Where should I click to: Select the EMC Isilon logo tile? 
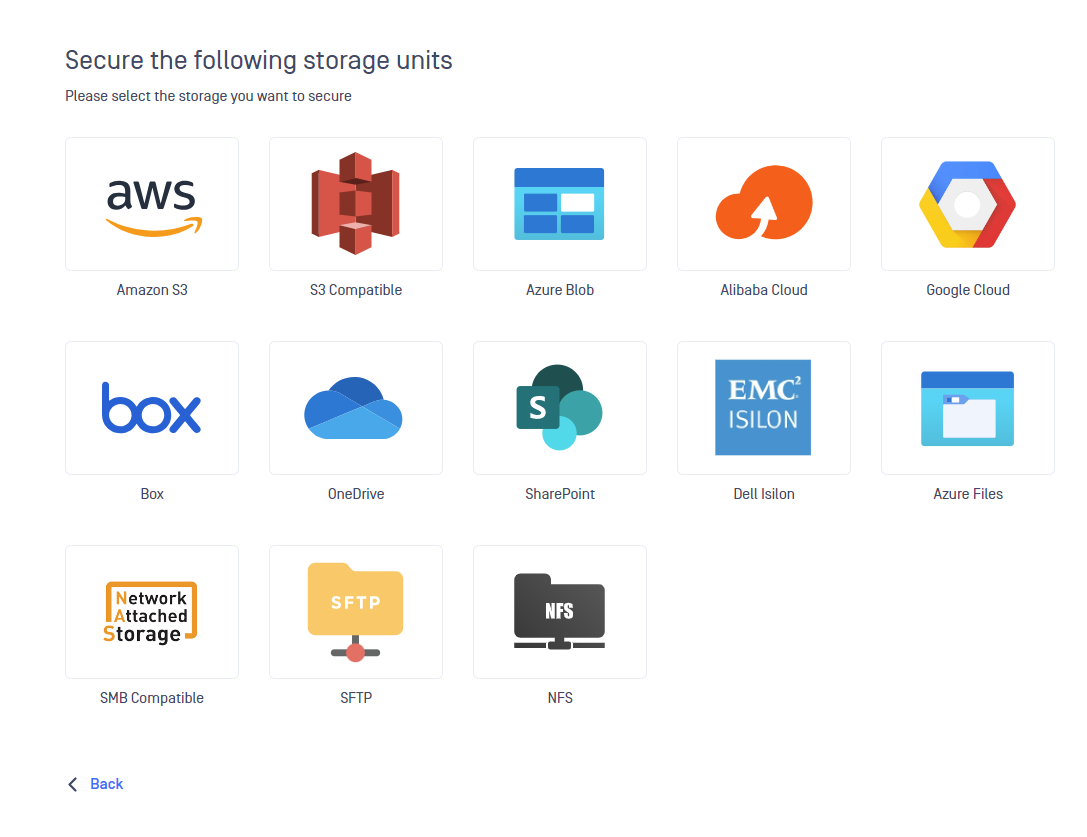point(763,408)
